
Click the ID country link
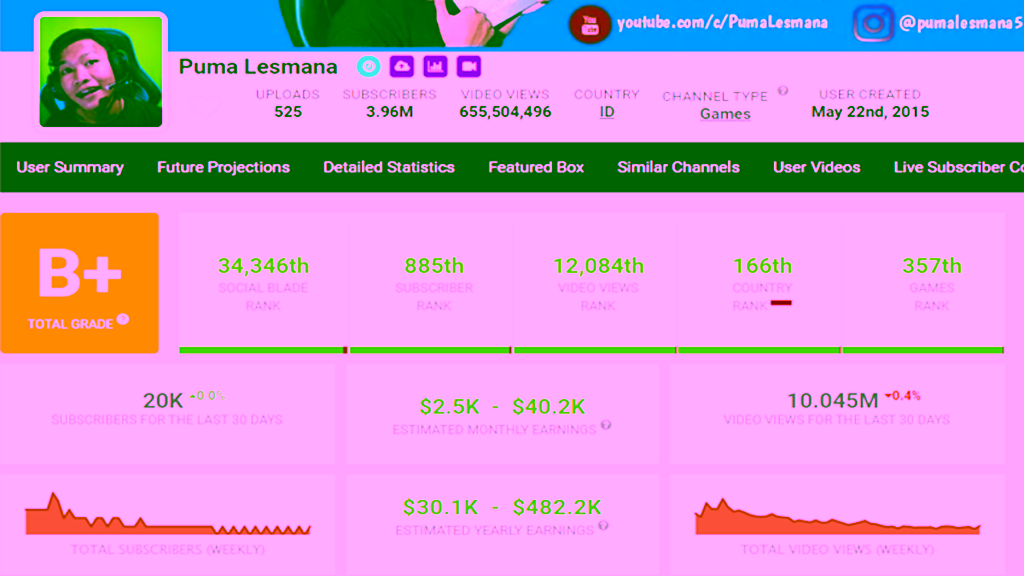click(607, 113)
